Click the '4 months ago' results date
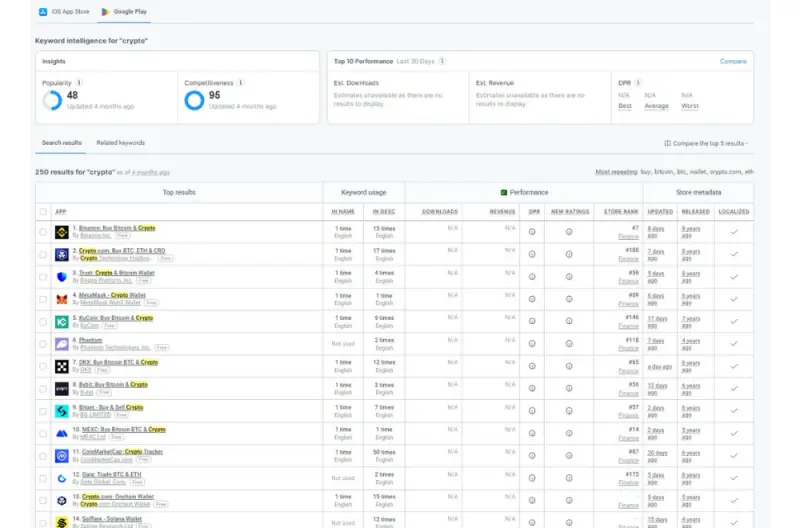Screen dimensions: 800x528 pos(151,172)
